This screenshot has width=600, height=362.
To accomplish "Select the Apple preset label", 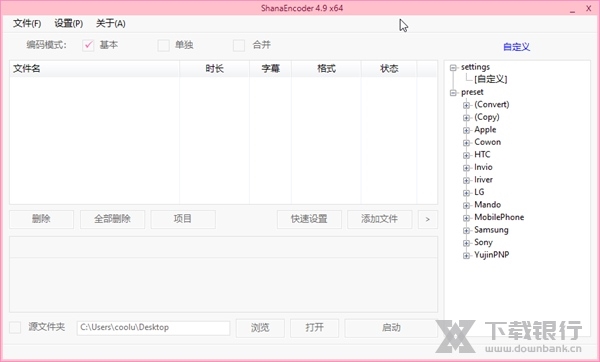I will click(485, 130).
